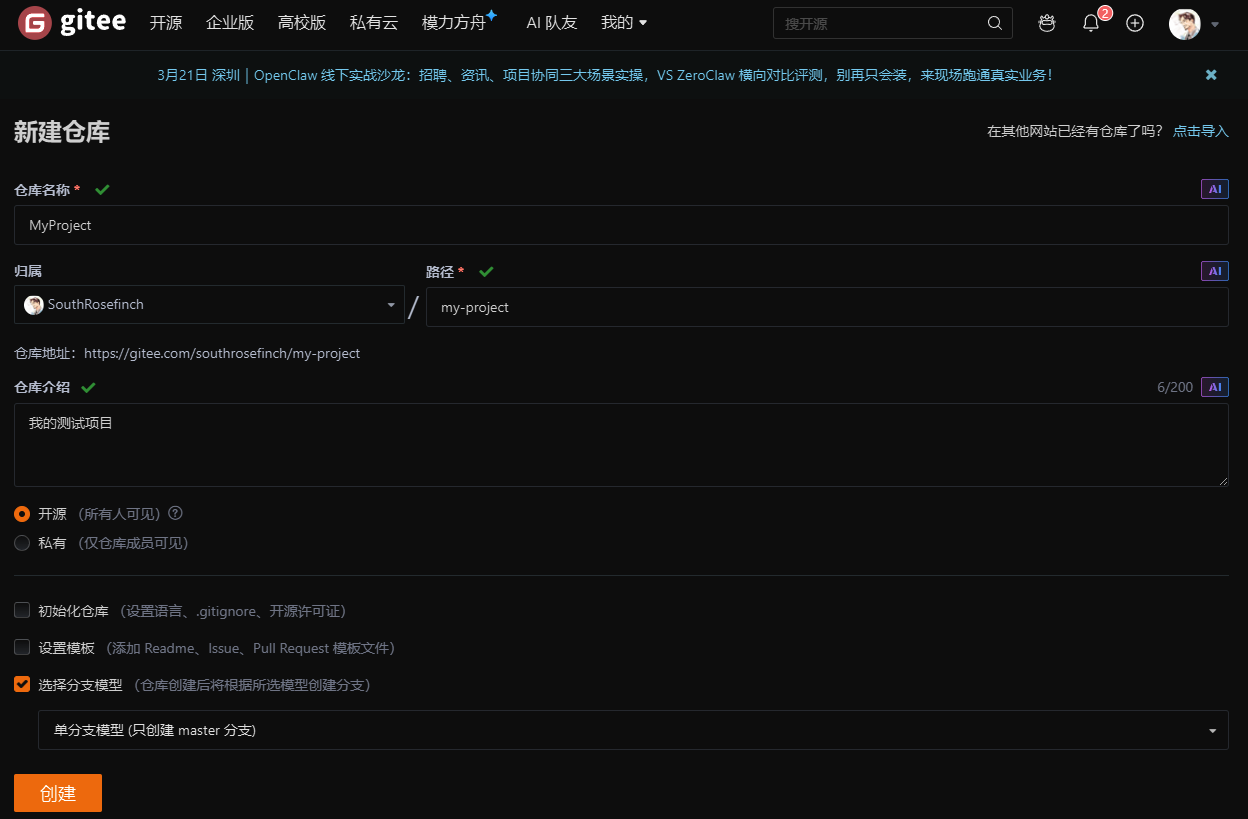This screenshot has width=1248, height=819.
Task: Open the user avatar menu
Action: click(1185, 23)
